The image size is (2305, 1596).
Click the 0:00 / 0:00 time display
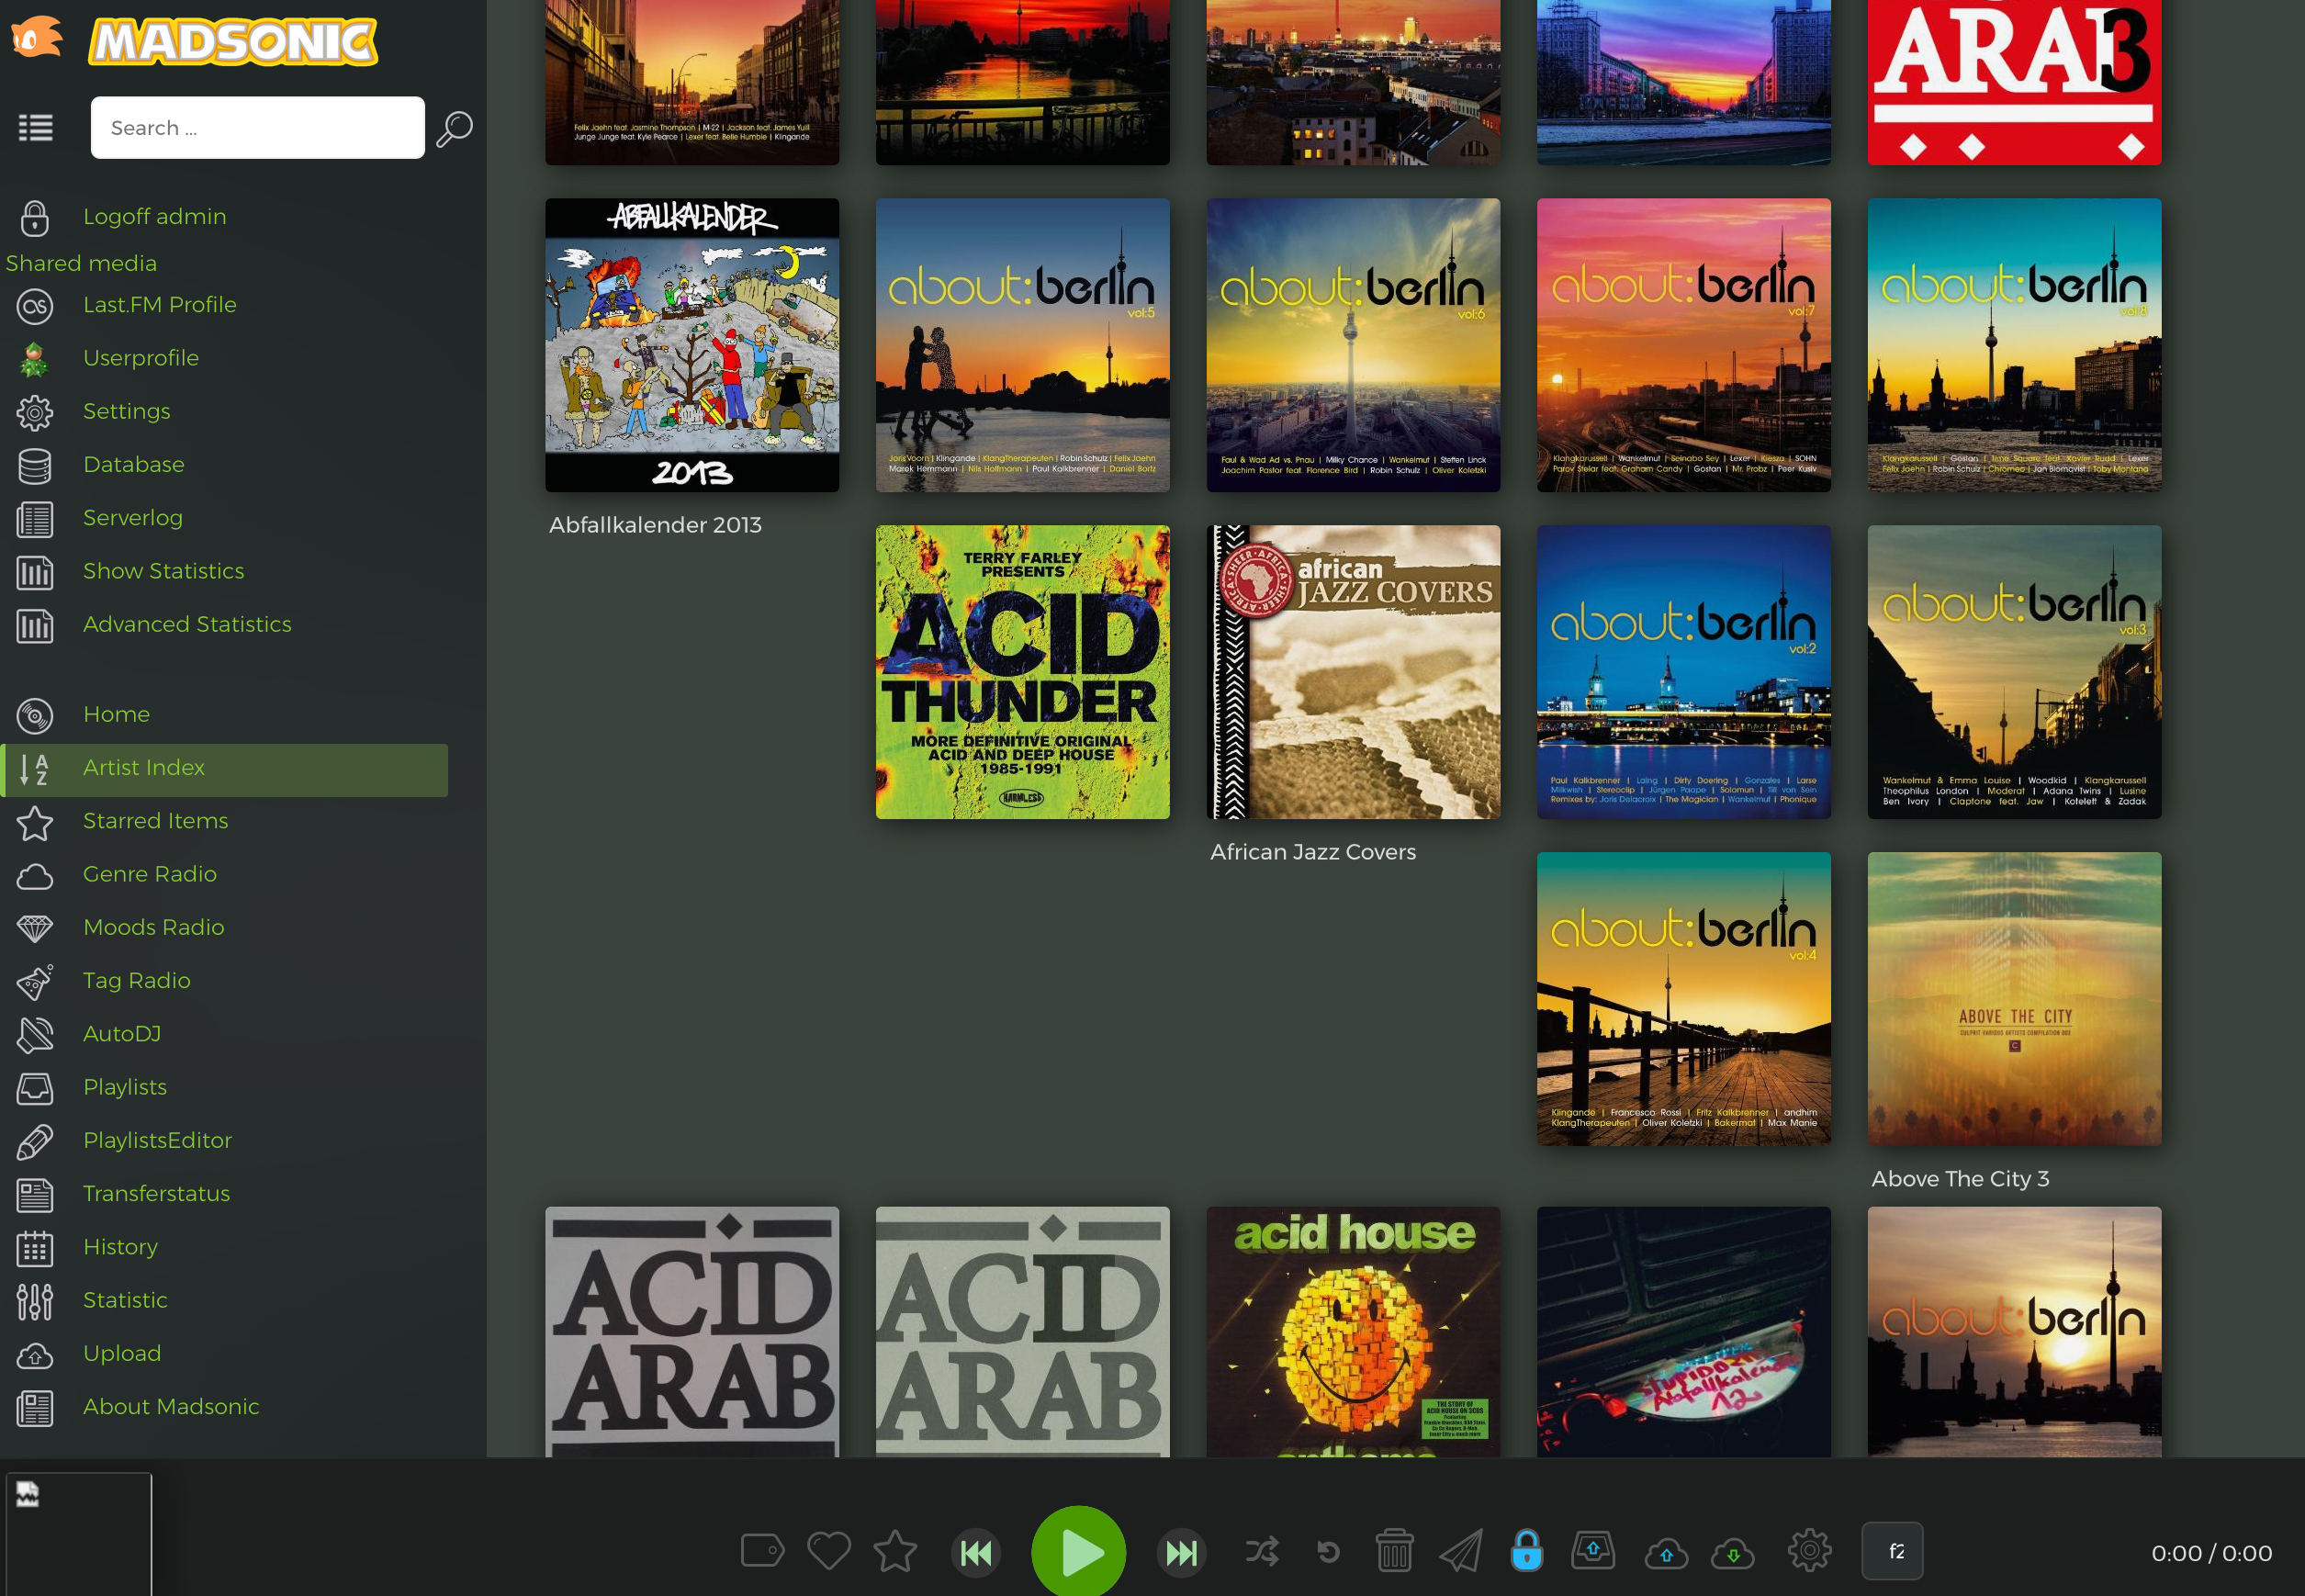coord(2211,1553)
